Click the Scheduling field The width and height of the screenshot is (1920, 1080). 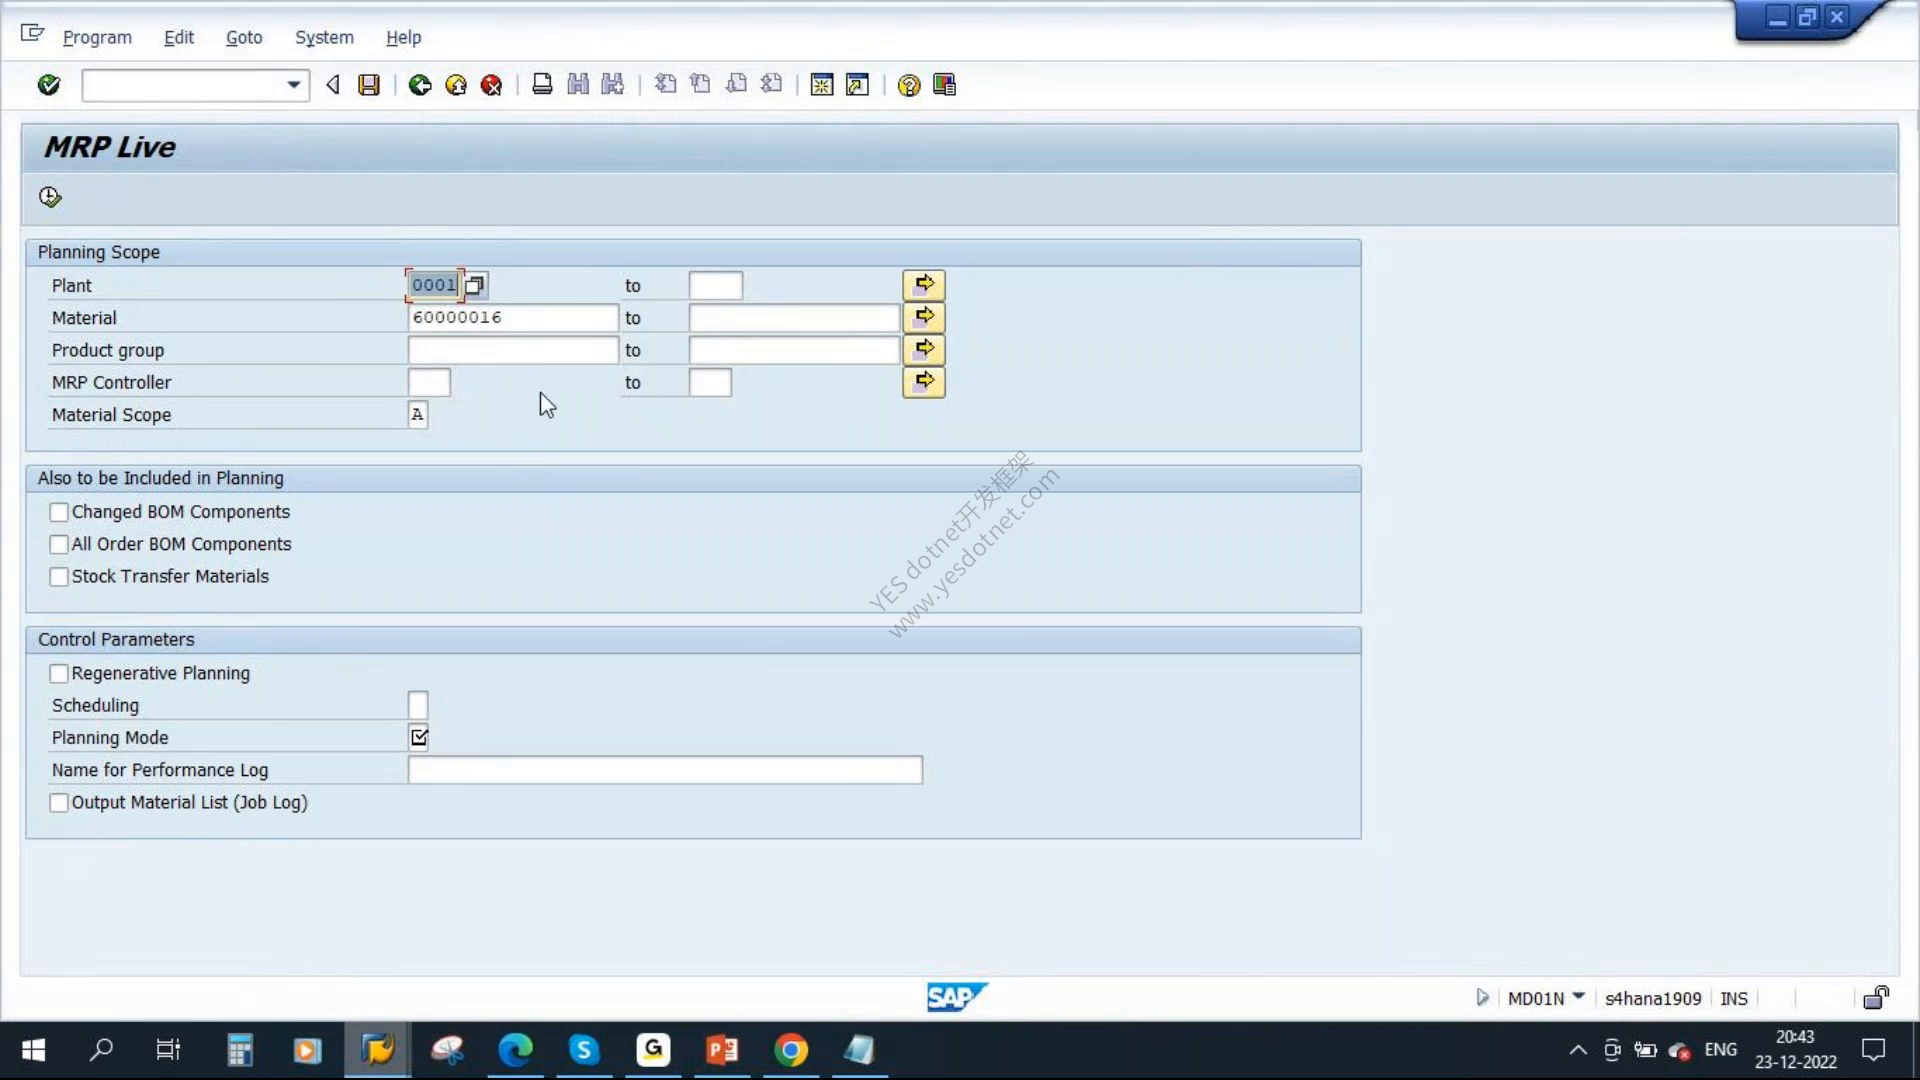(x=418, y=706)
